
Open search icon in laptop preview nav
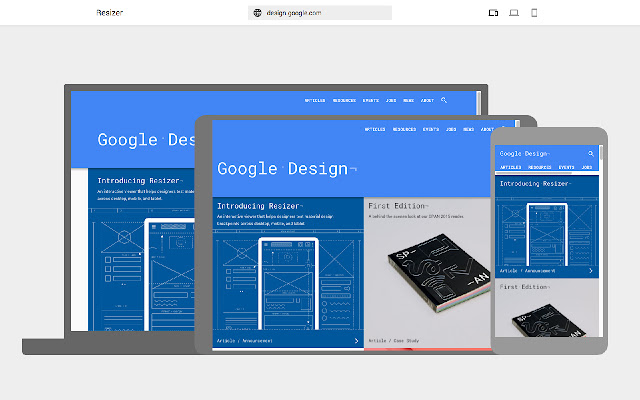tap(444, 100)
